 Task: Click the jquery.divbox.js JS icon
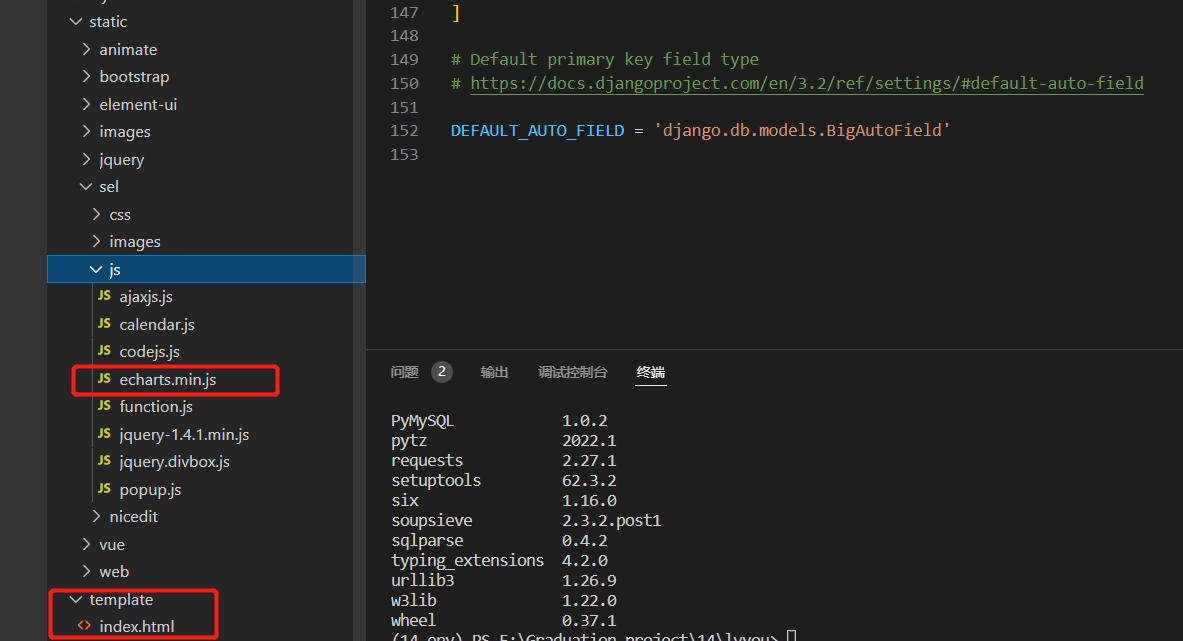tap(104, 462)
